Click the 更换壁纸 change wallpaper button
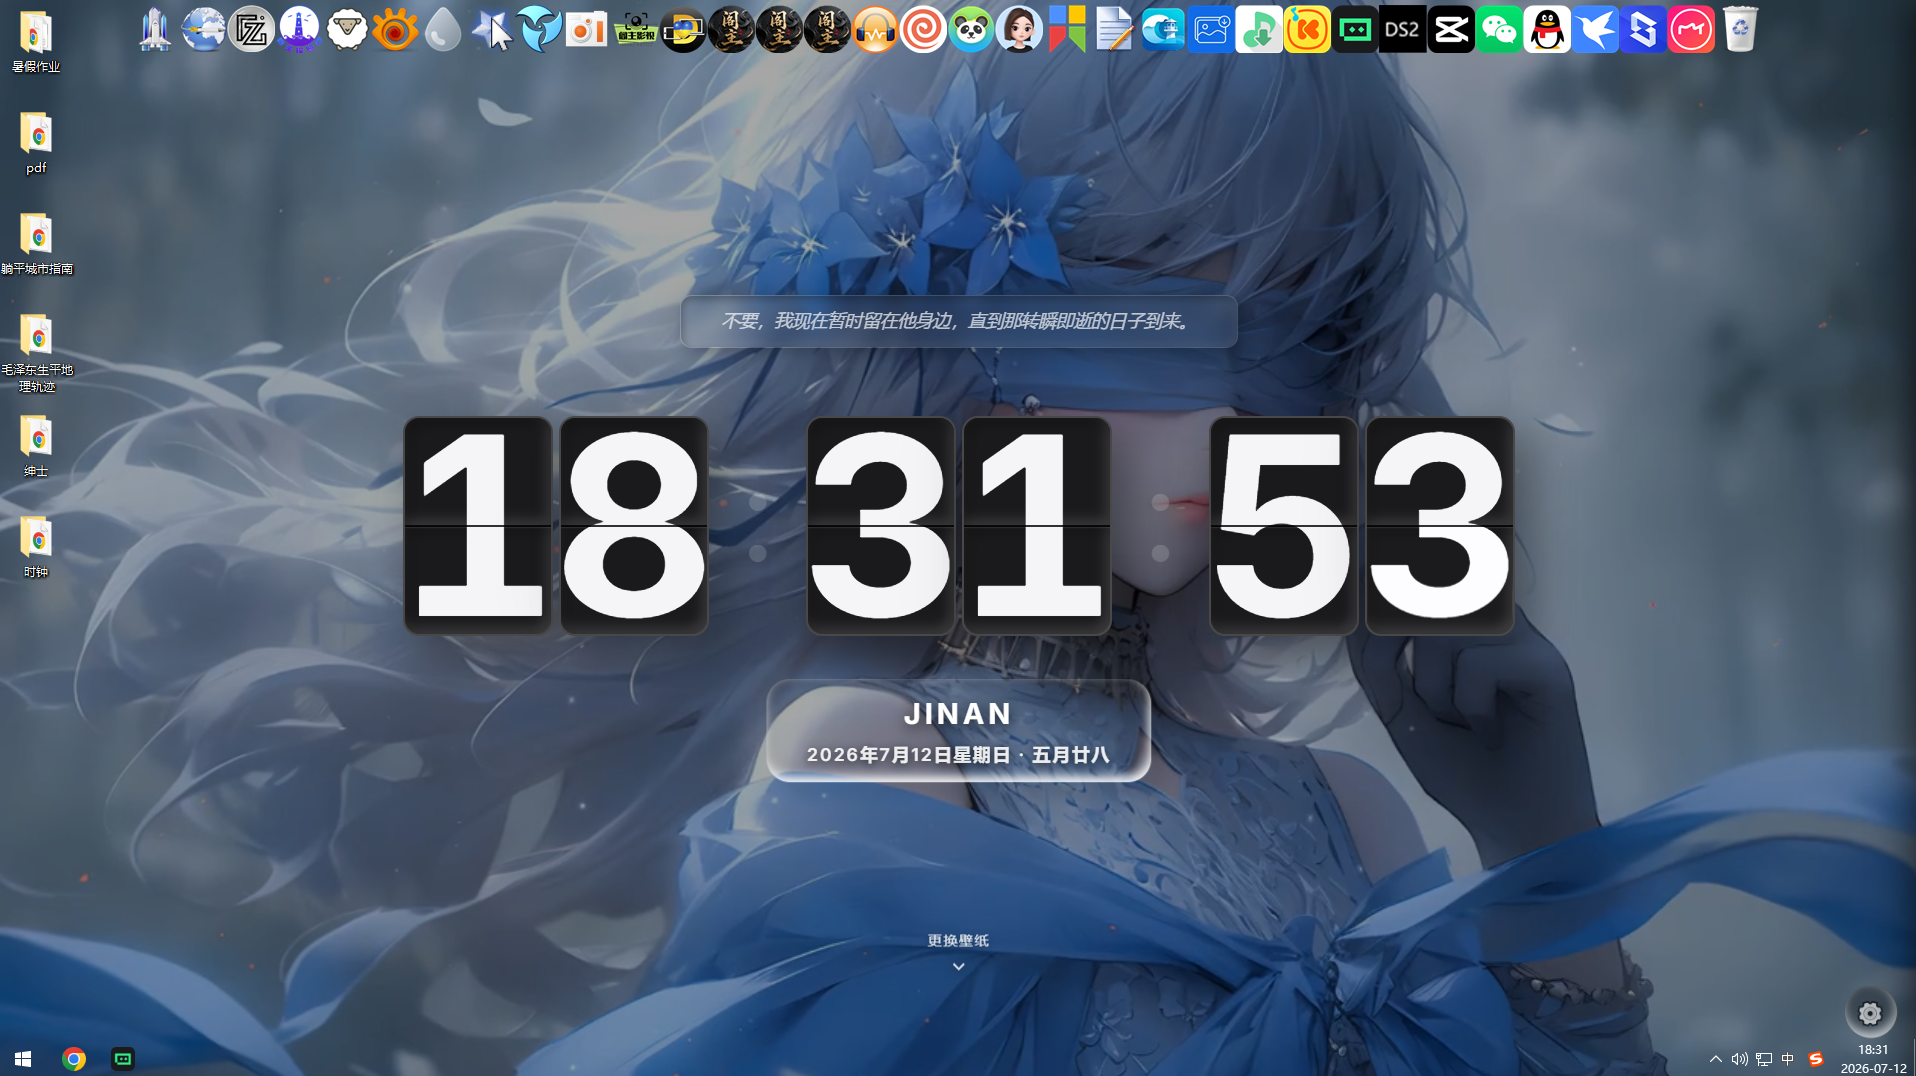Screen dimensions: 1916x1076 point(958,940)
